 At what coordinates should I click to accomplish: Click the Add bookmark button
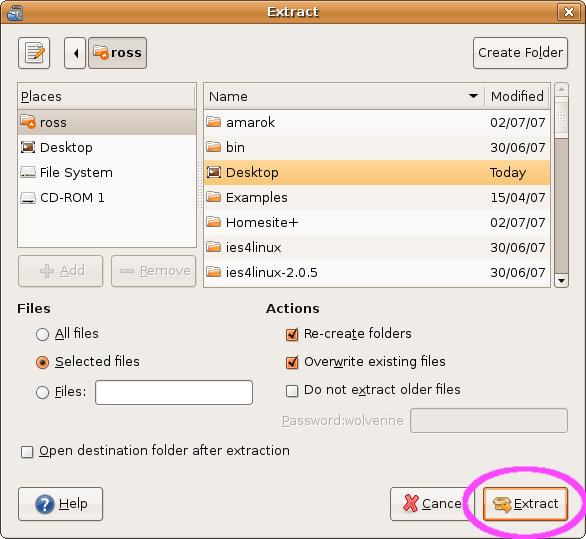(x=60, y=271)
